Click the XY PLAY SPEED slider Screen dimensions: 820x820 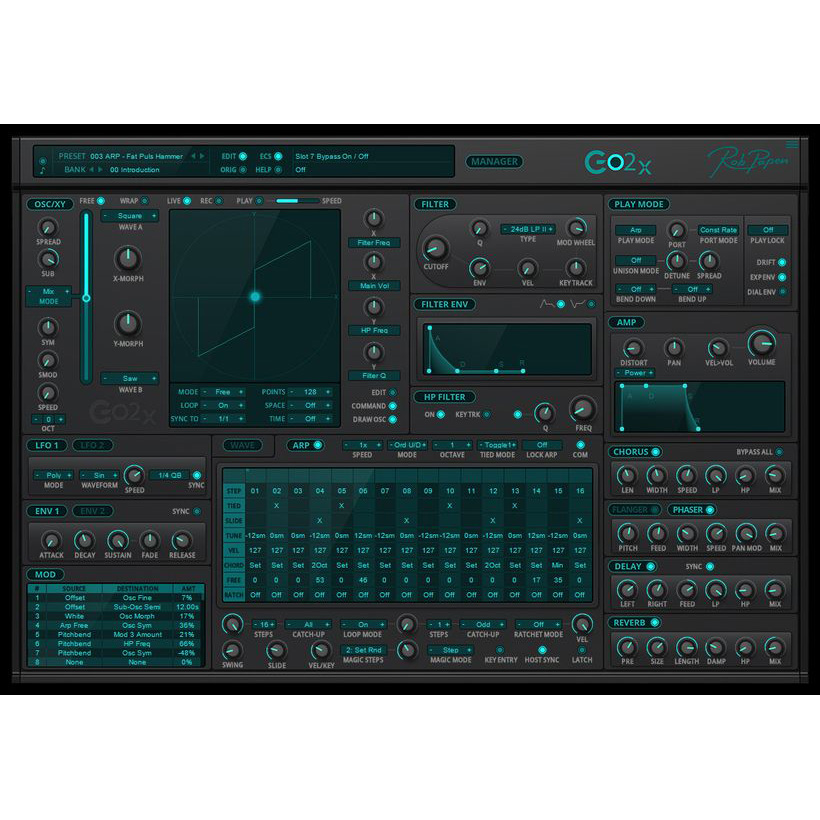click(297, 201)
